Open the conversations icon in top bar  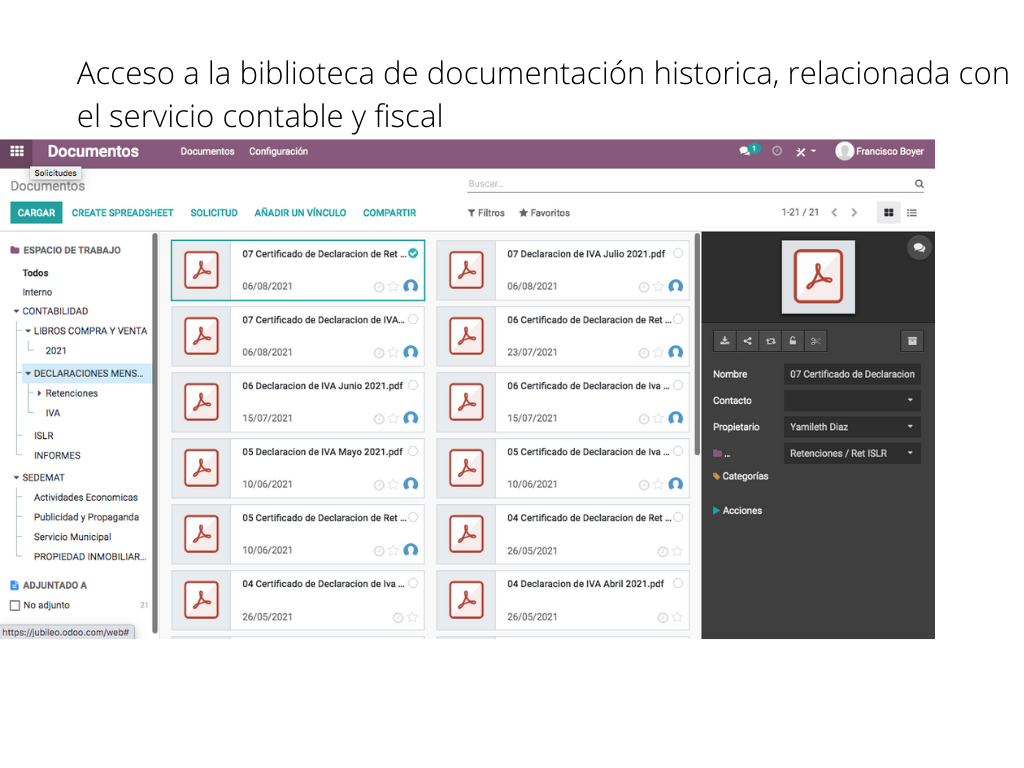click(x=745, y=151)
